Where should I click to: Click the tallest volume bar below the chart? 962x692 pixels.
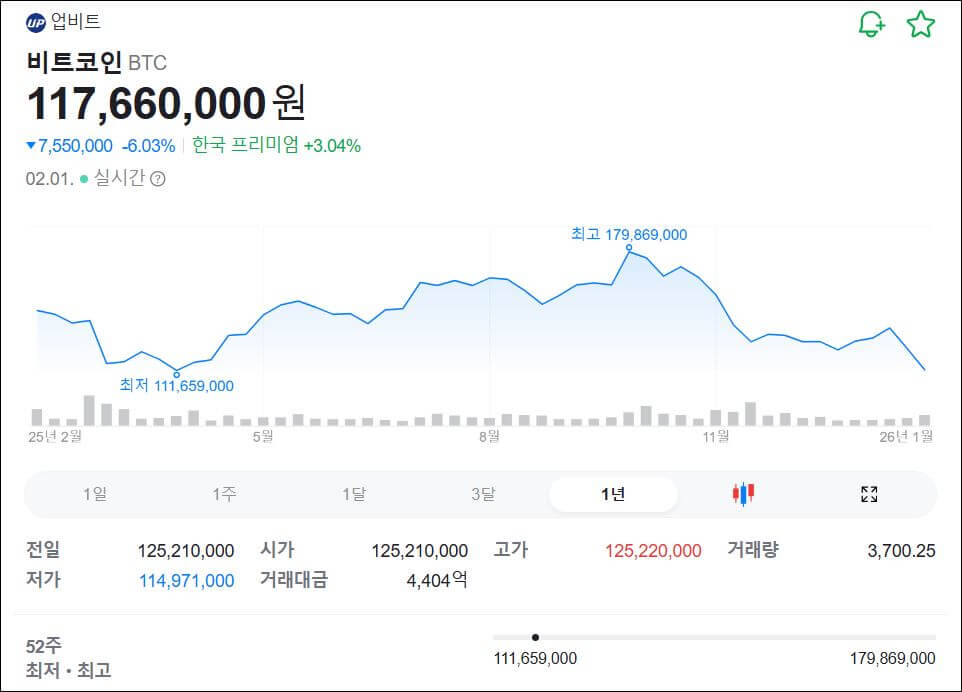[x=88, y=408]
